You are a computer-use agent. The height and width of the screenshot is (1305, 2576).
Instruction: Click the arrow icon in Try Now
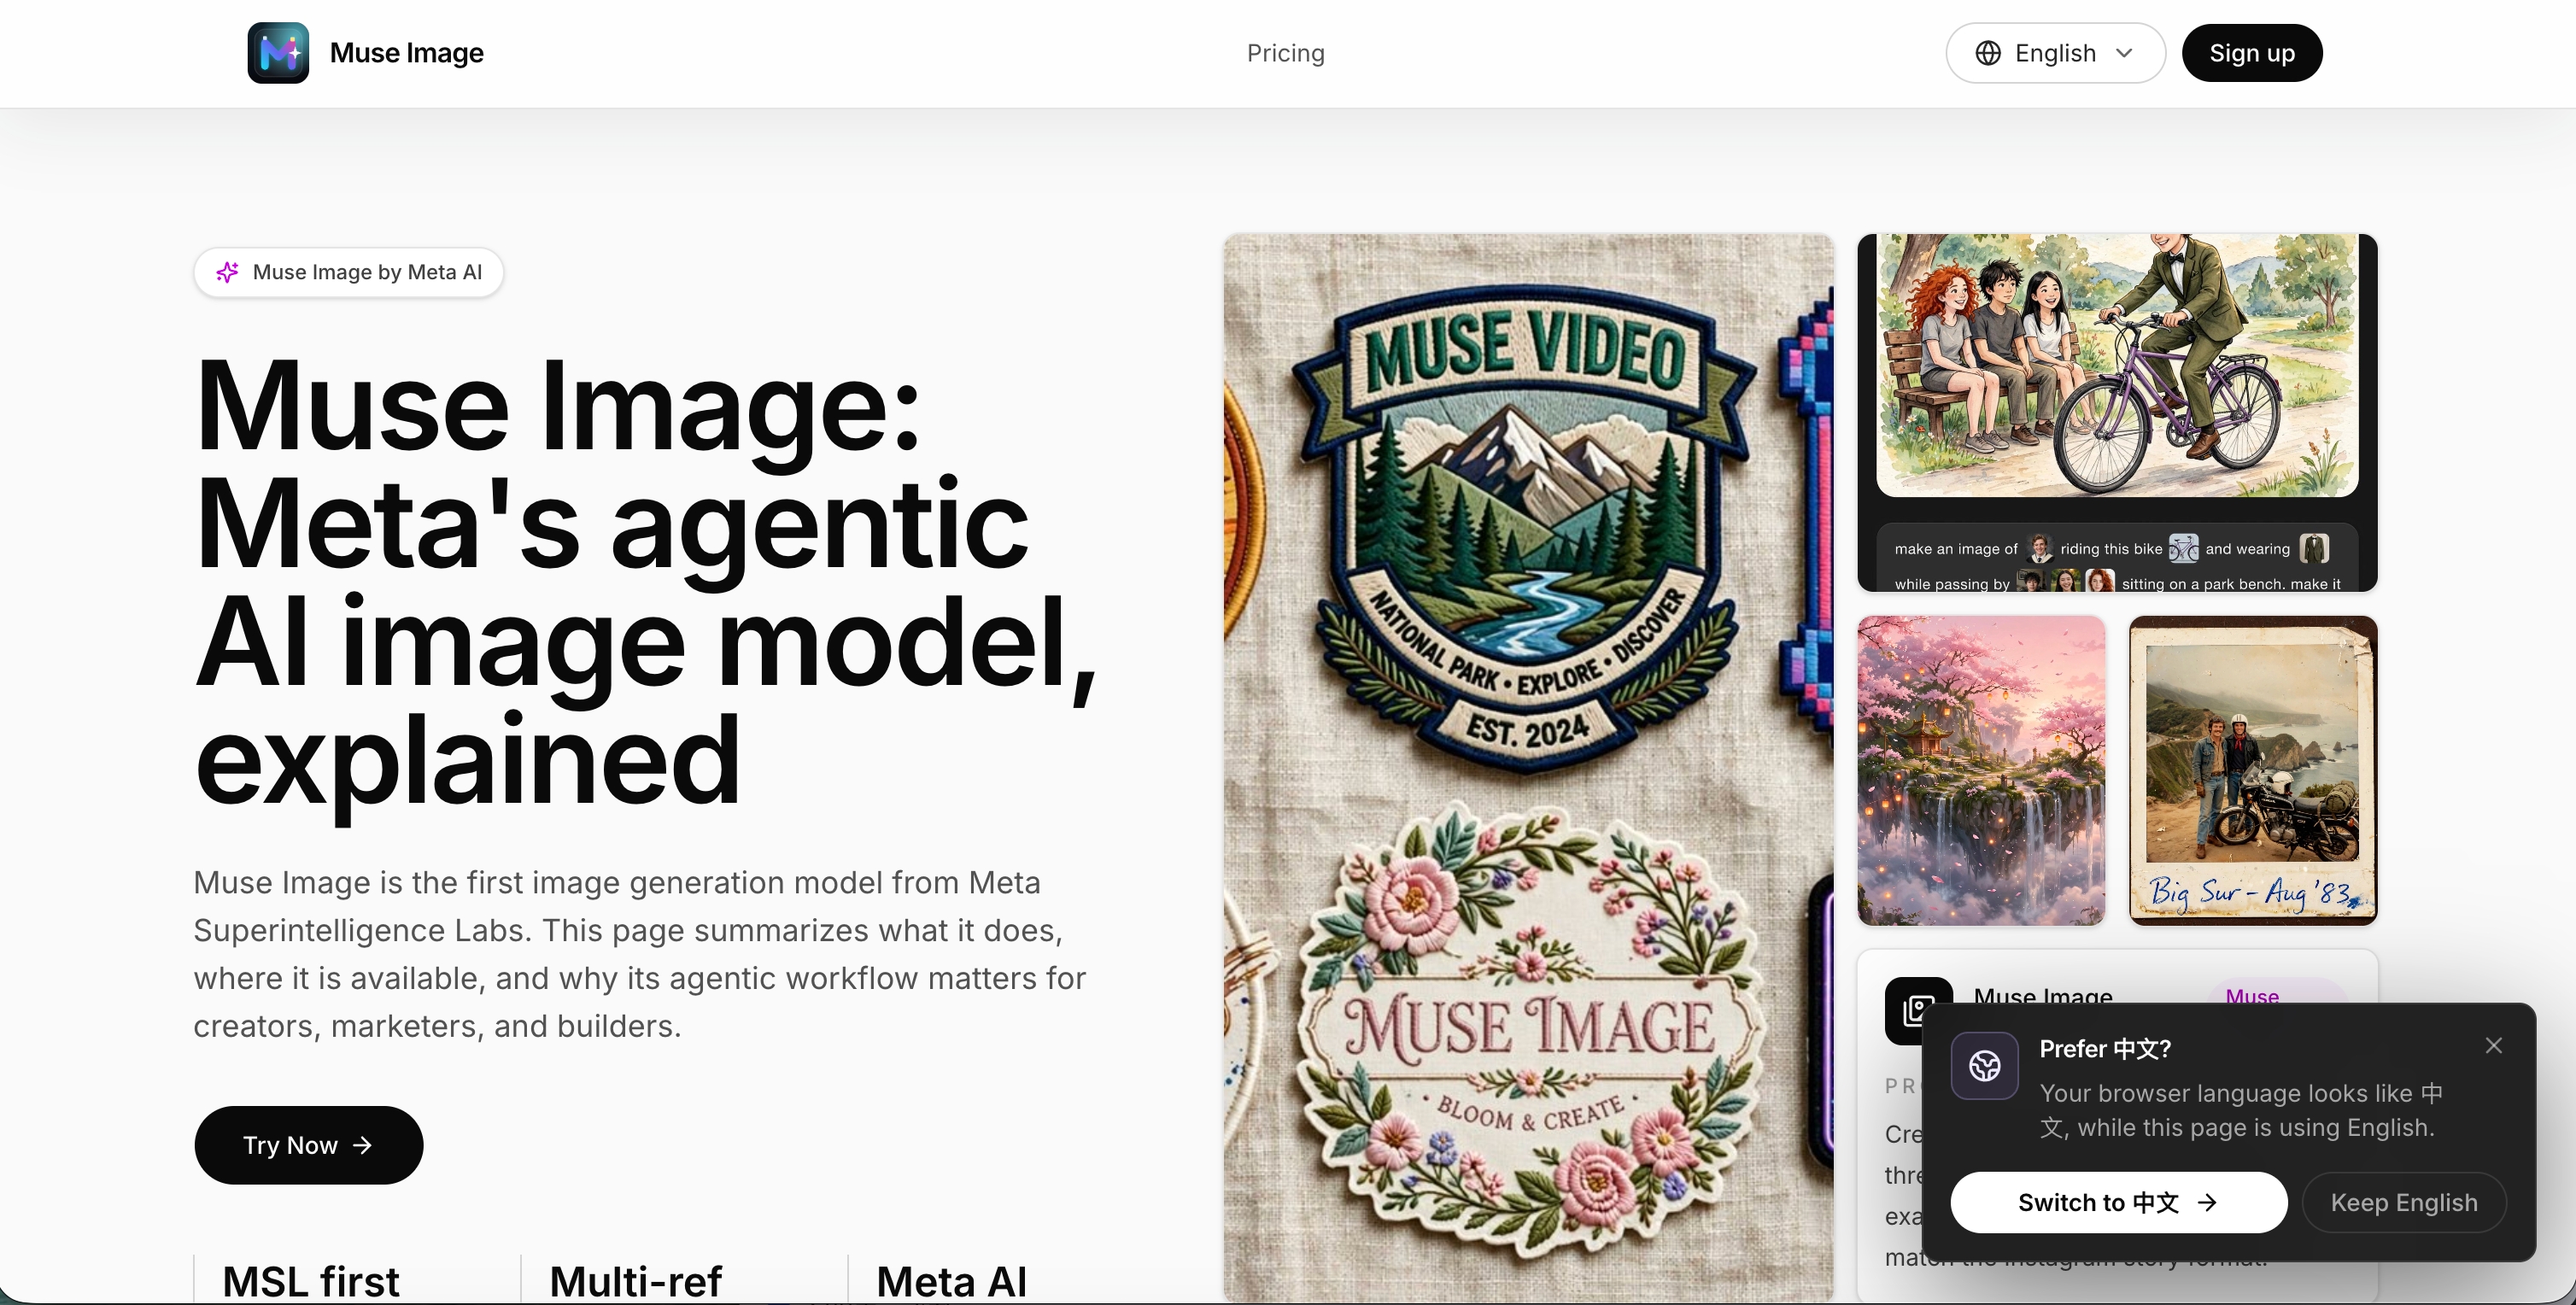(362, 1145)
